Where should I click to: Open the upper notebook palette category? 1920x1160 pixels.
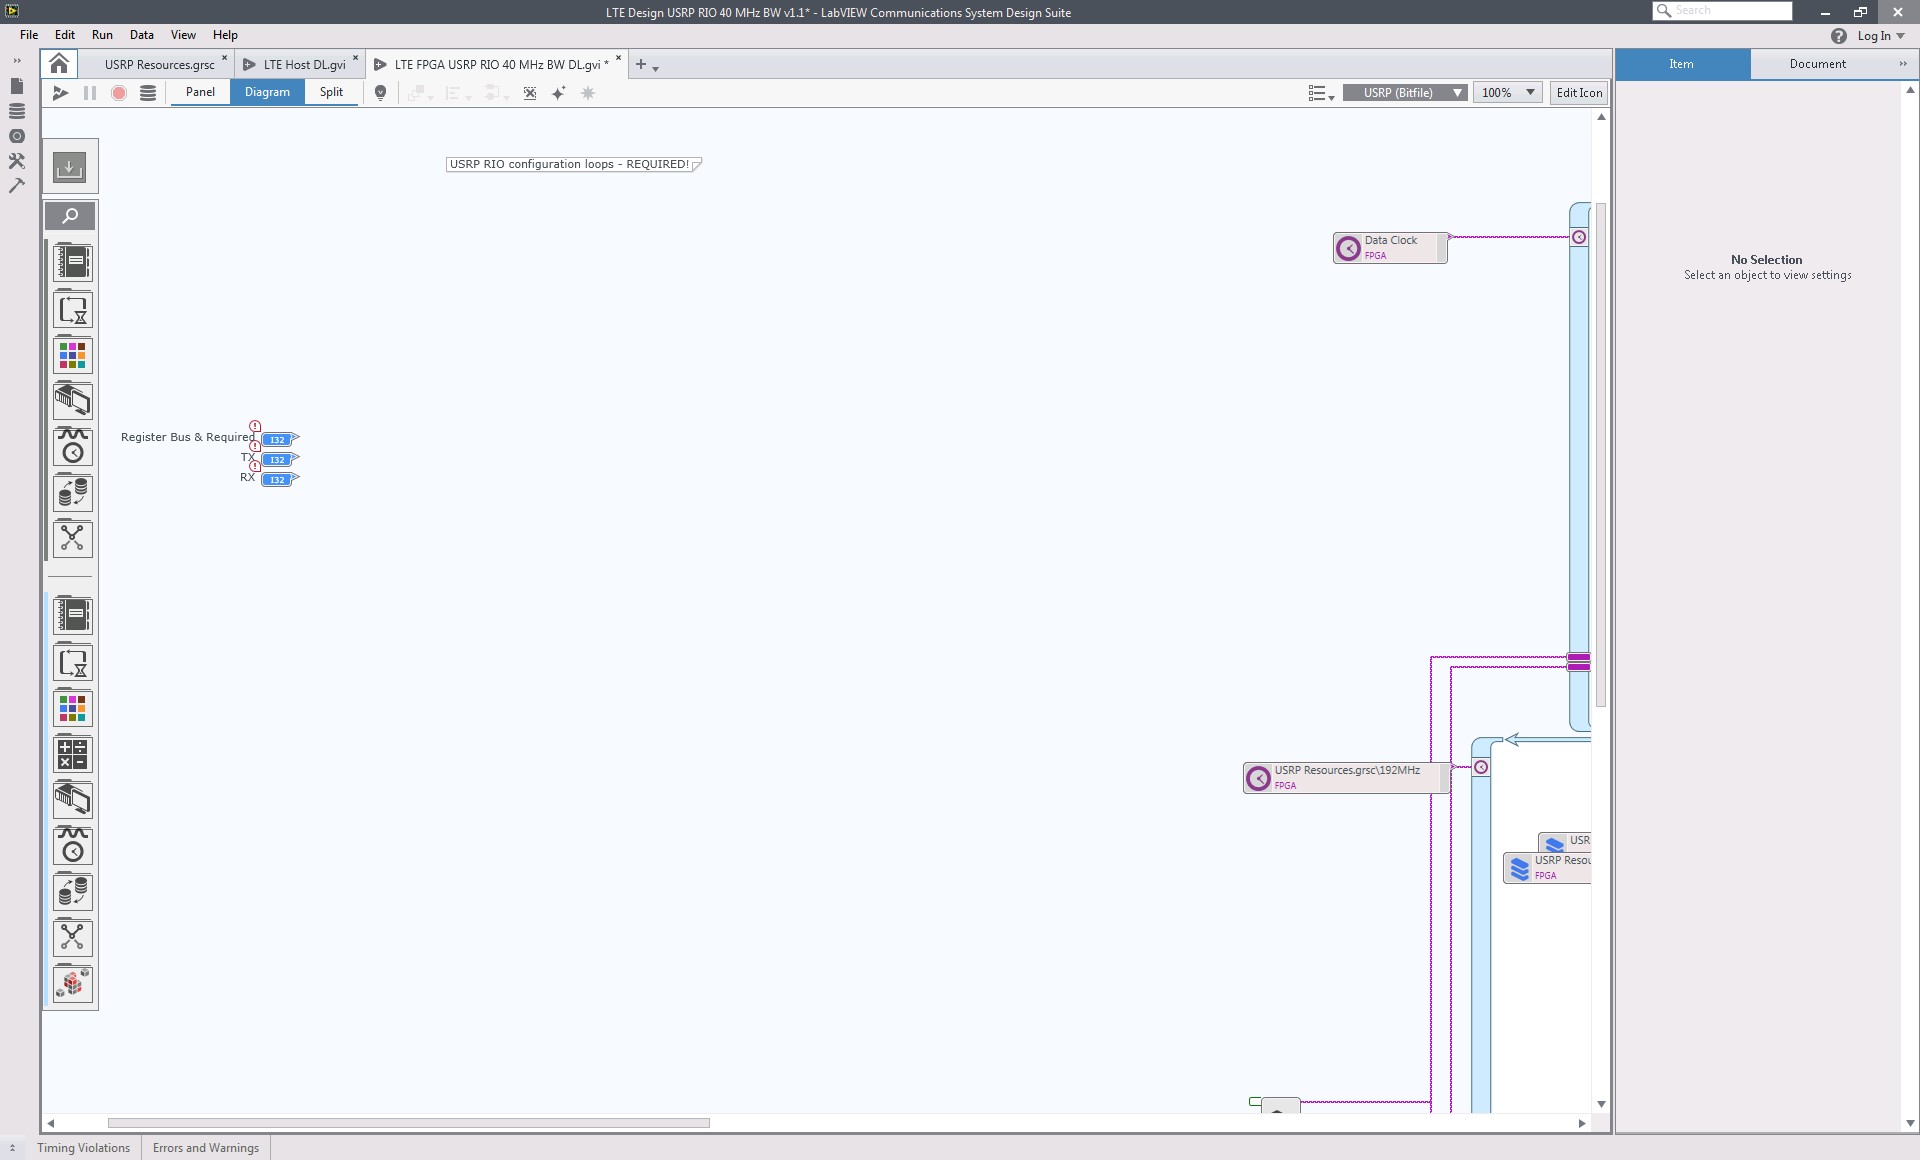coord(73,262)
